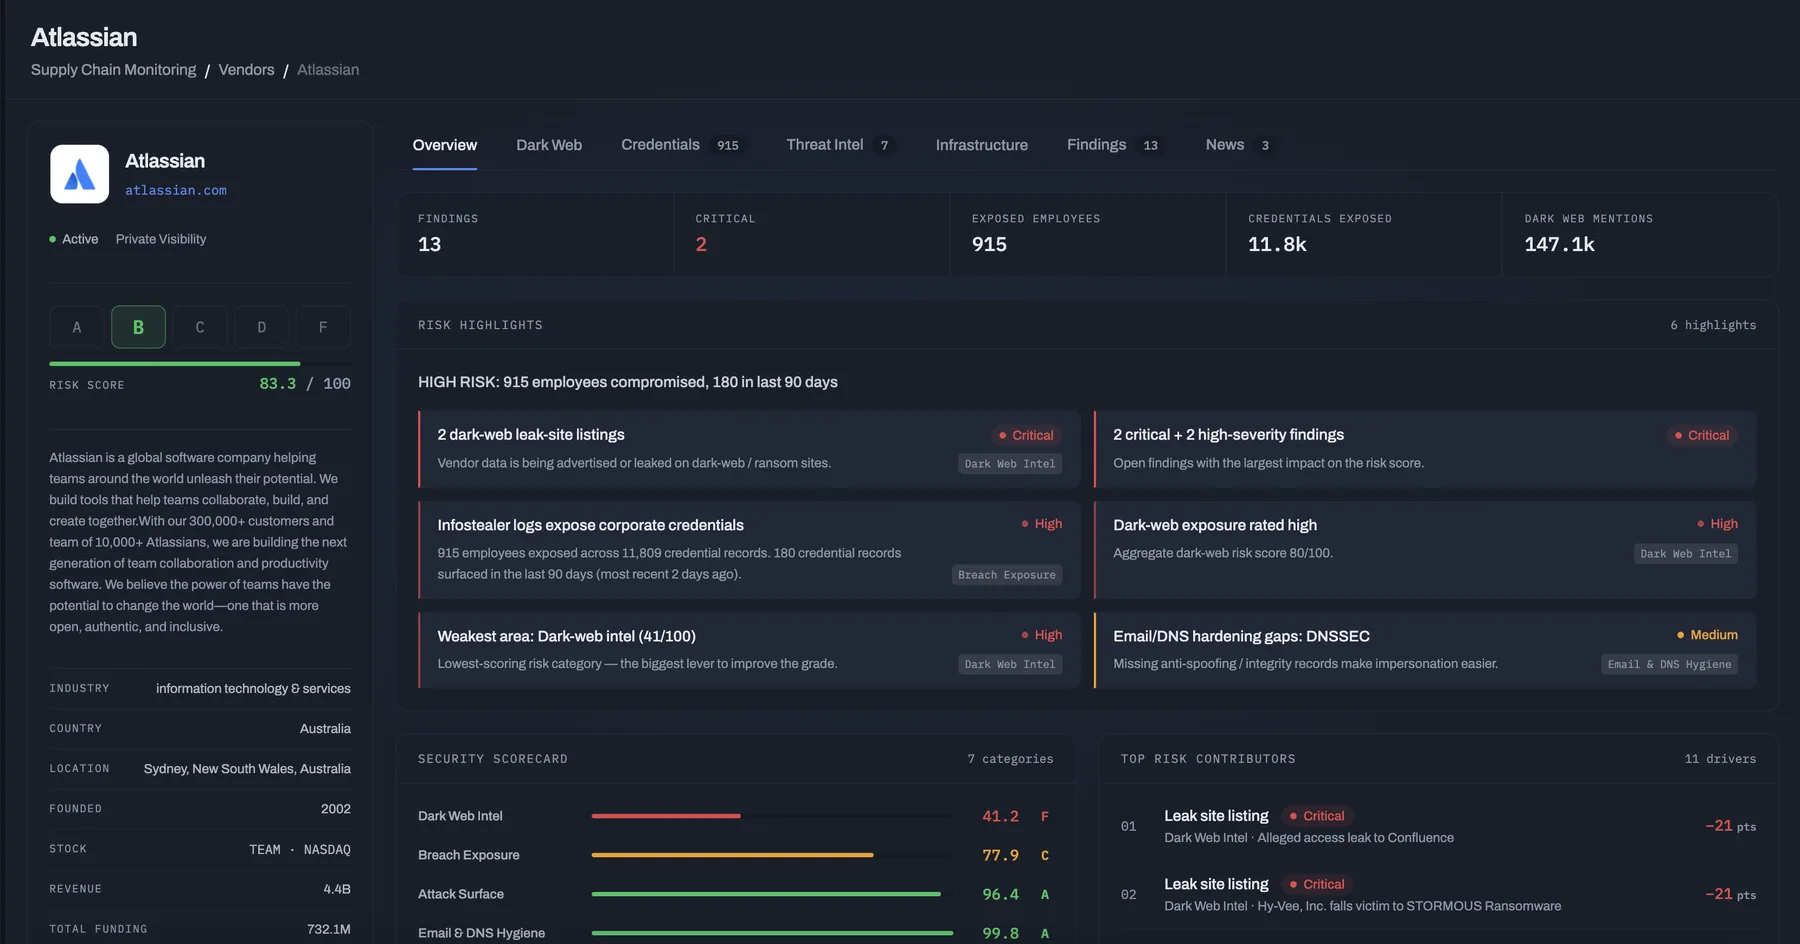
Task: Open the 2 critical + 2 high-severity findings highlight
Action: pos(1425,449)
